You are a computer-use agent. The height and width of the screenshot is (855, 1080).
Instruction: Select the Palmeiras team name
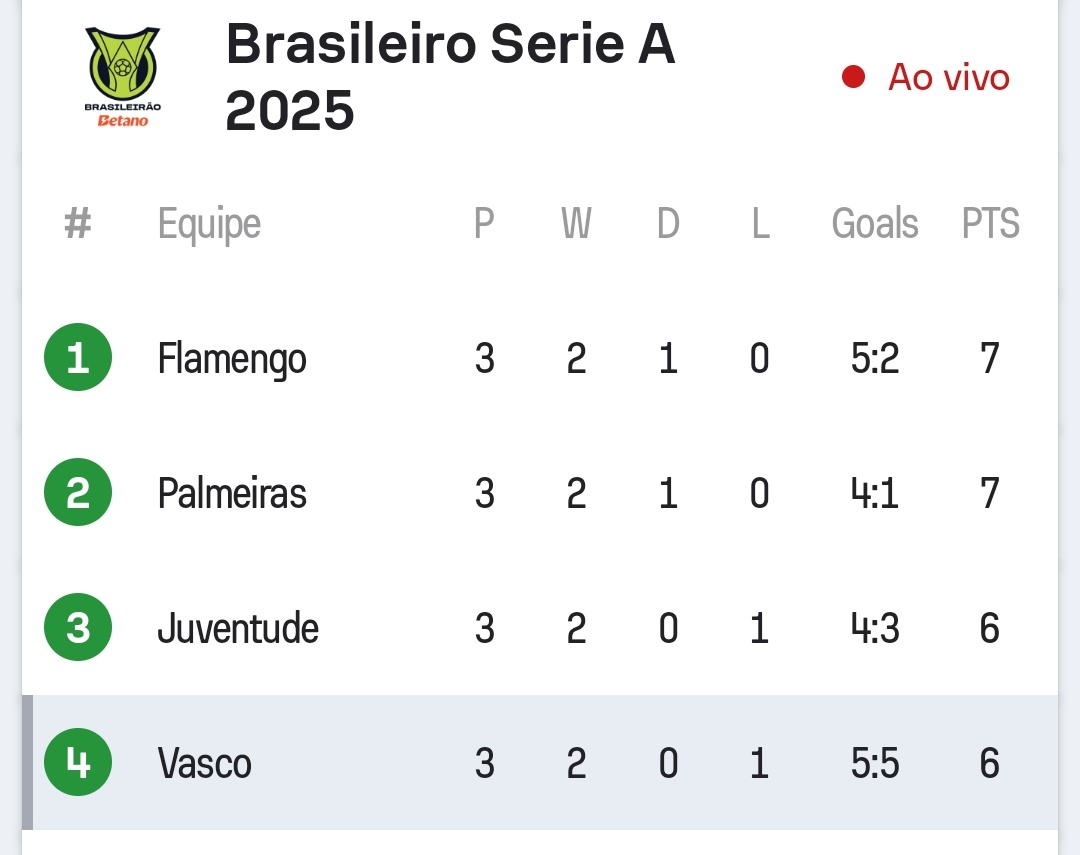(232, 493)
